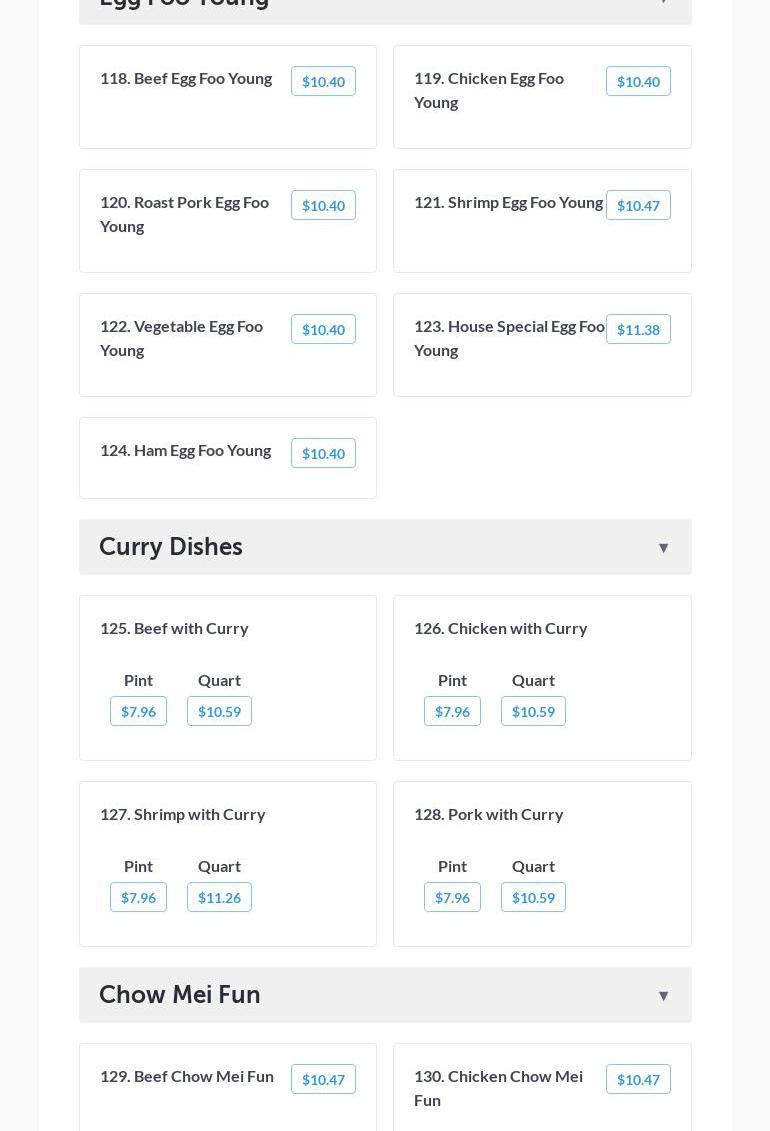
Task: Collapse the Chow Mei Fun section arrow
Action: pos(663,995)
